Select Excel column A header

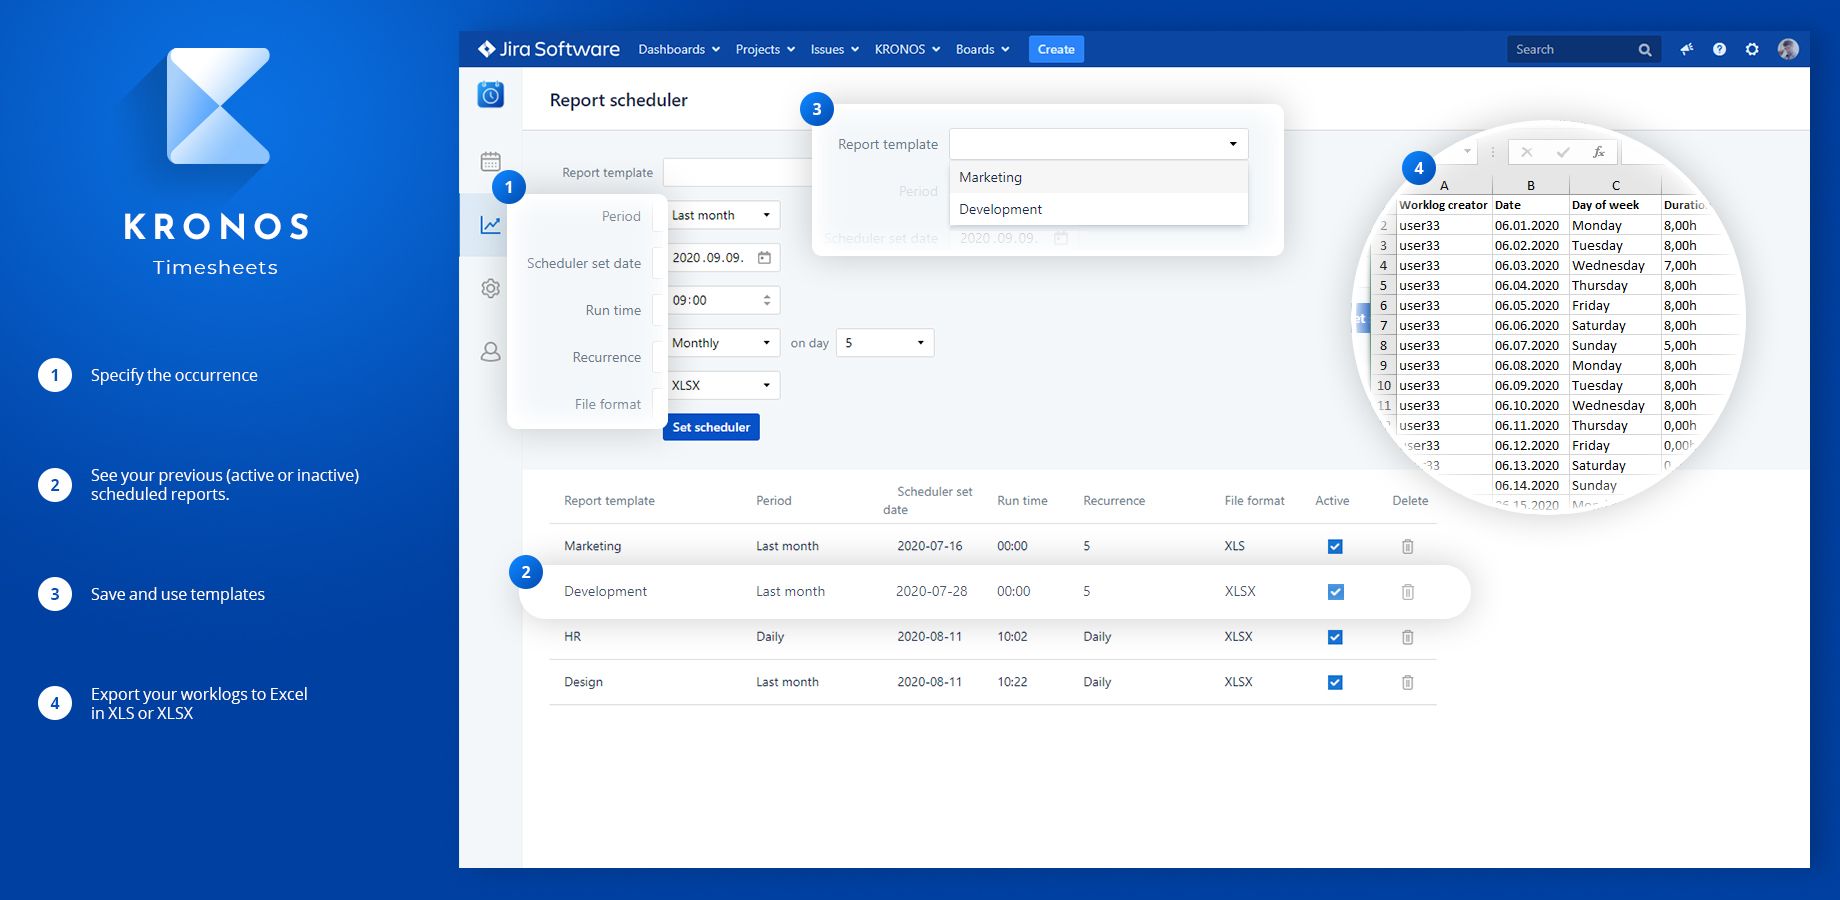[x=1444, y=185]
